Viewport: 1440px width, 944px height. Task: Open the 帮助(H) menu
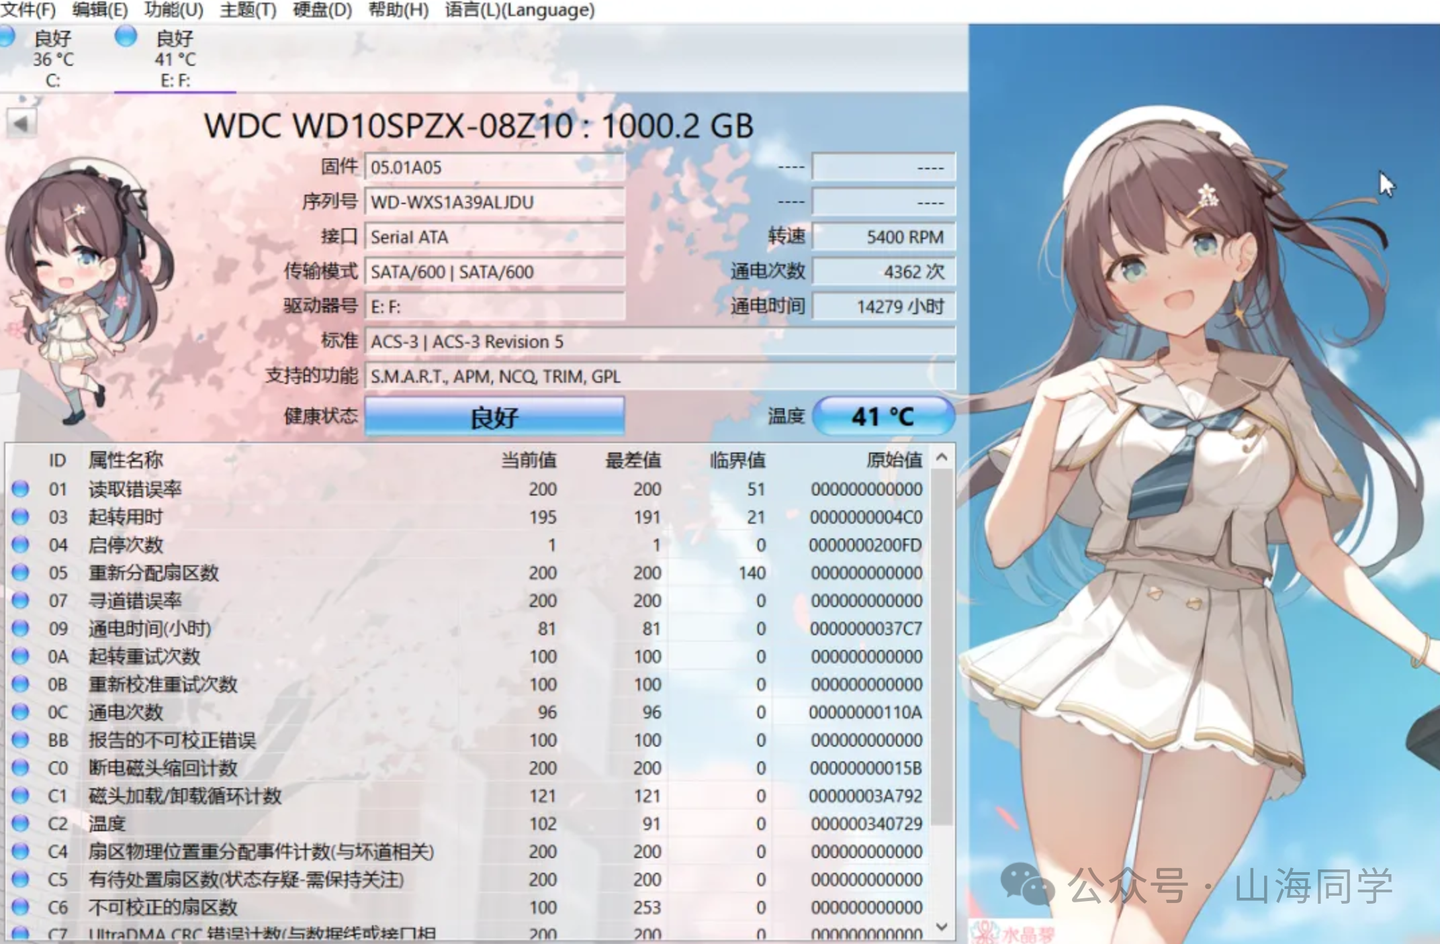[x=398, y=10]
